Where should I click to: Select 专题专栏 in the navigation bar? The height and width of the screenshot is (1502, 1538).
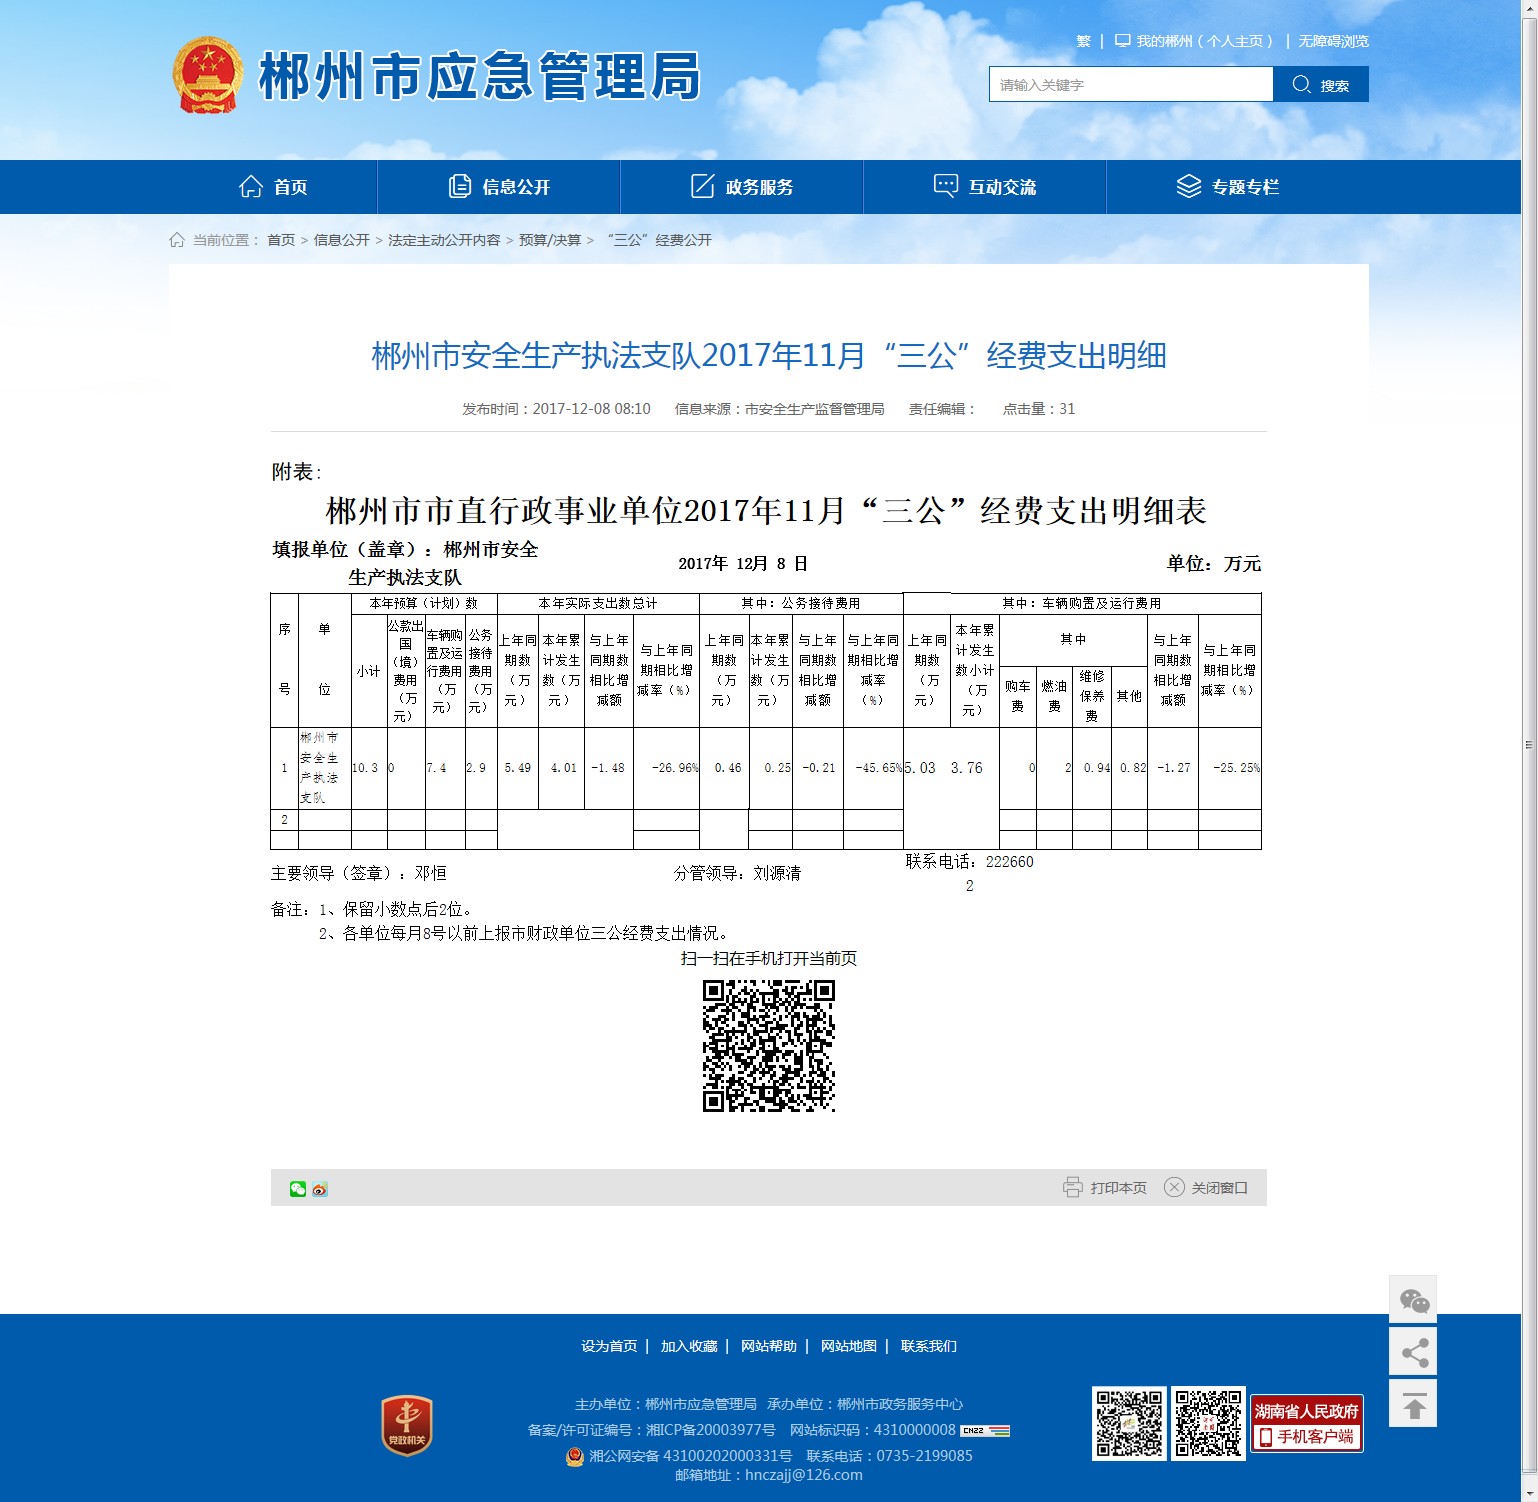(x=1228, y=187)
